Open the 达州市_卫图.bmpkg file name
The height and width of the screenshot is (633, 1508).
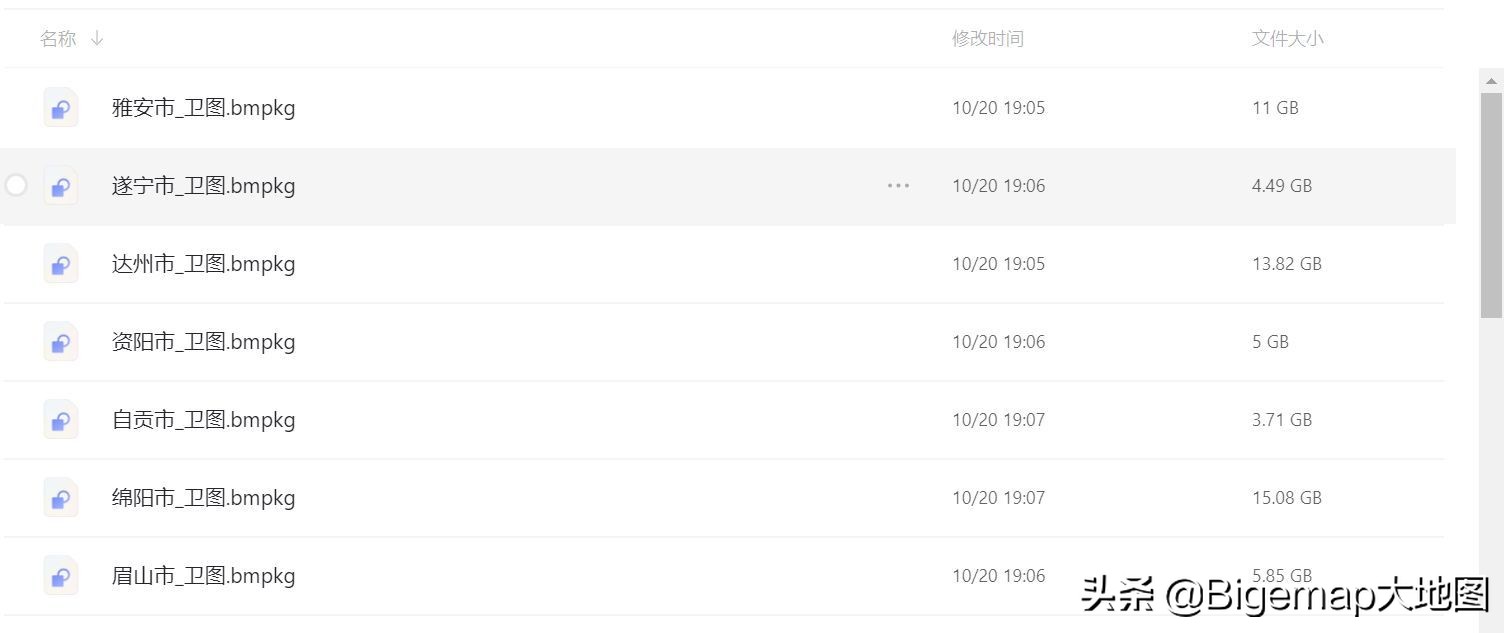click(203, 264)
